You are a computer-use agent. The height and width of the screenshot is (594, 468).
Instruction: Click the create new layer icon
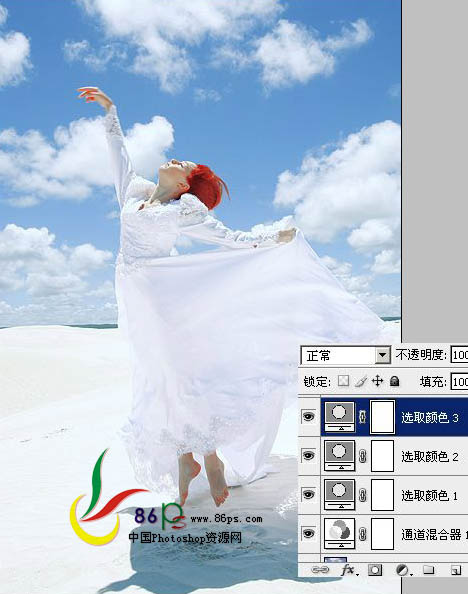tap(456, 569)
